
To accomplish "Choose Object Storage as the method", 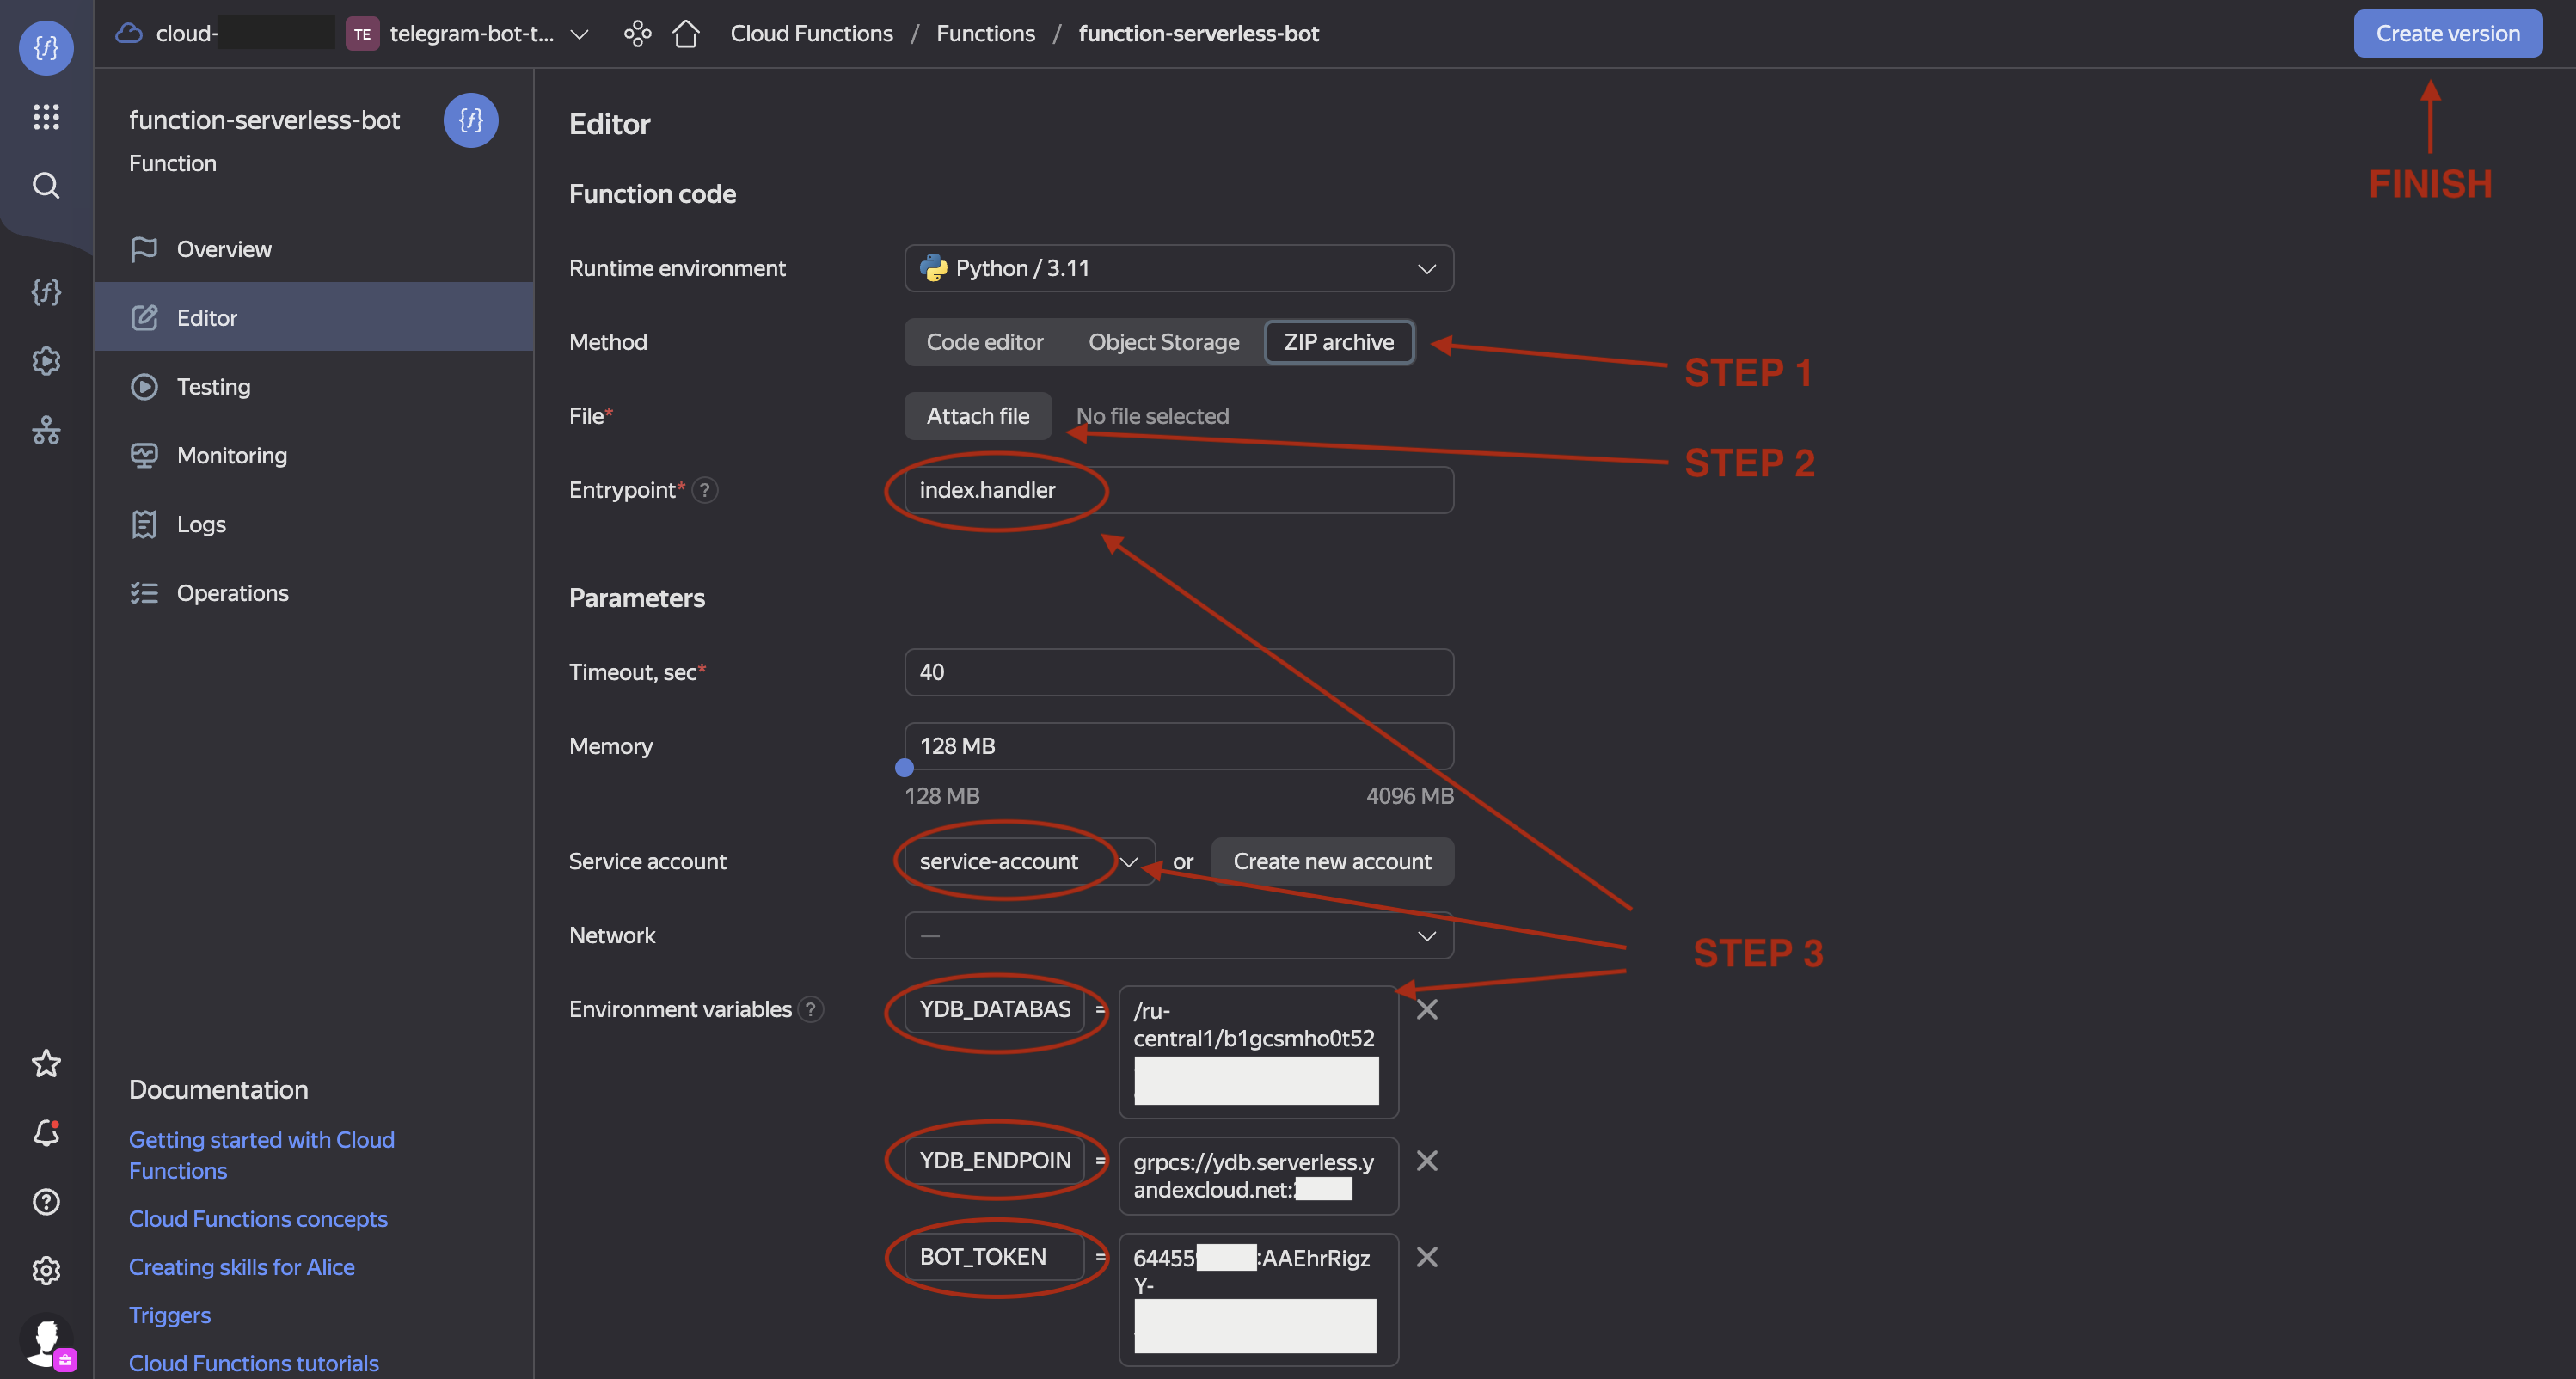I will (x=1163, y=342).
